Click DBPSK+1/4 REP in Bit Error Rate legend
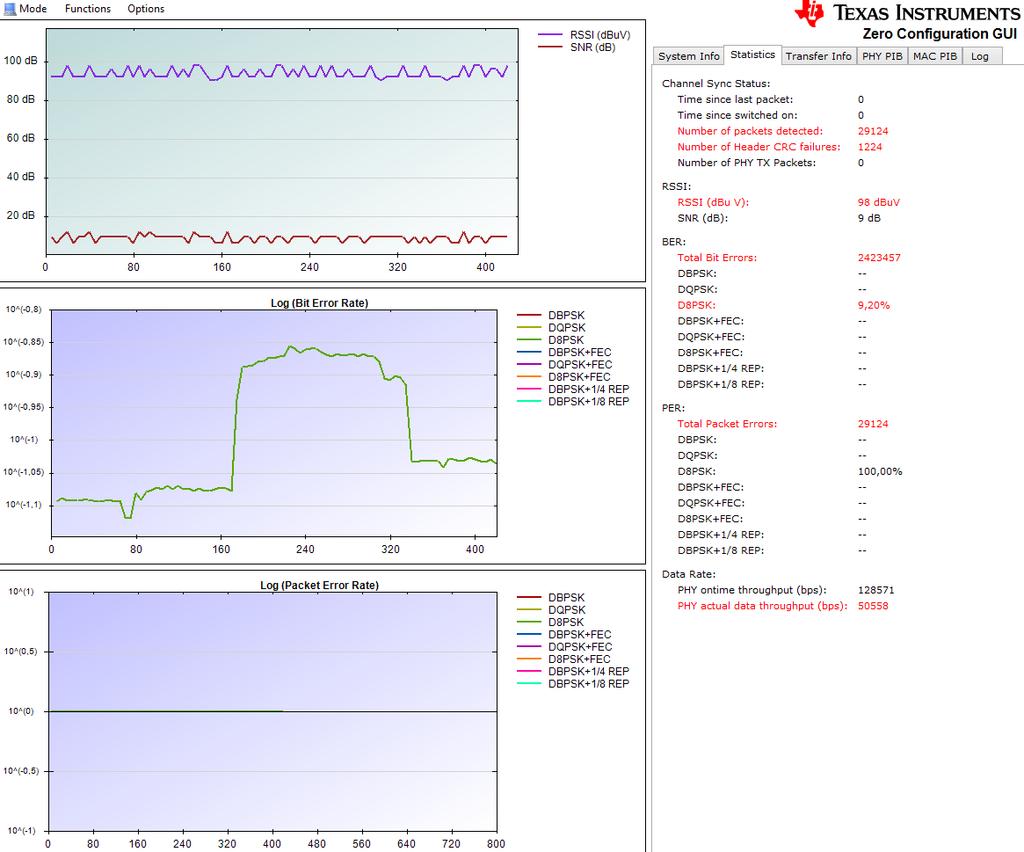1024x852 pixels. pyautogui.click(x=573, y=389)
